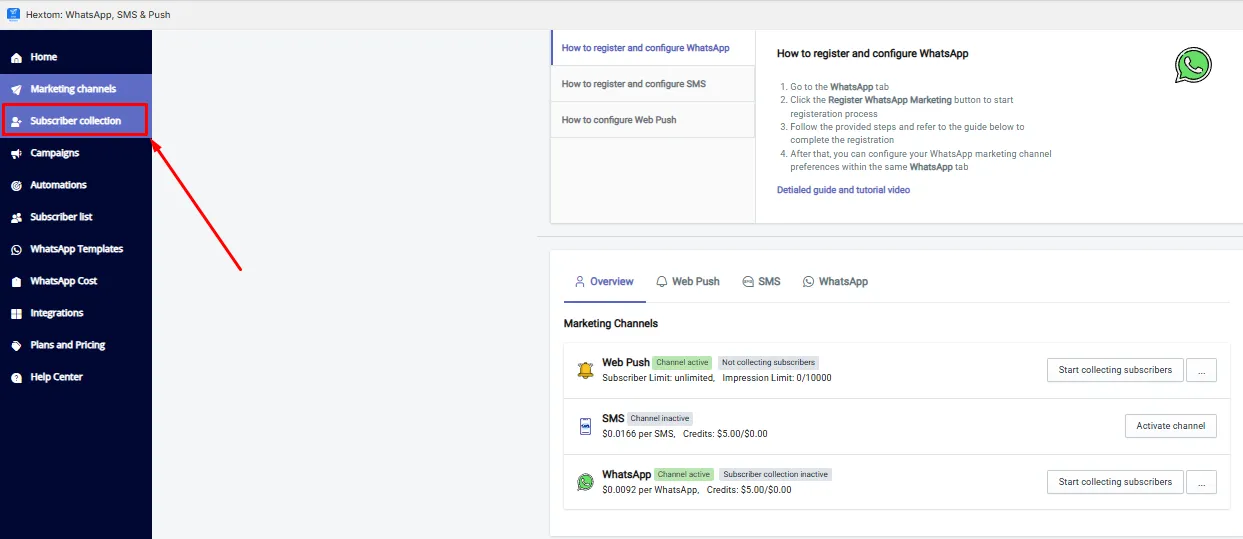Click the Subscriber collection person icon
The image size is (1243, 539).
click(16, 121)
